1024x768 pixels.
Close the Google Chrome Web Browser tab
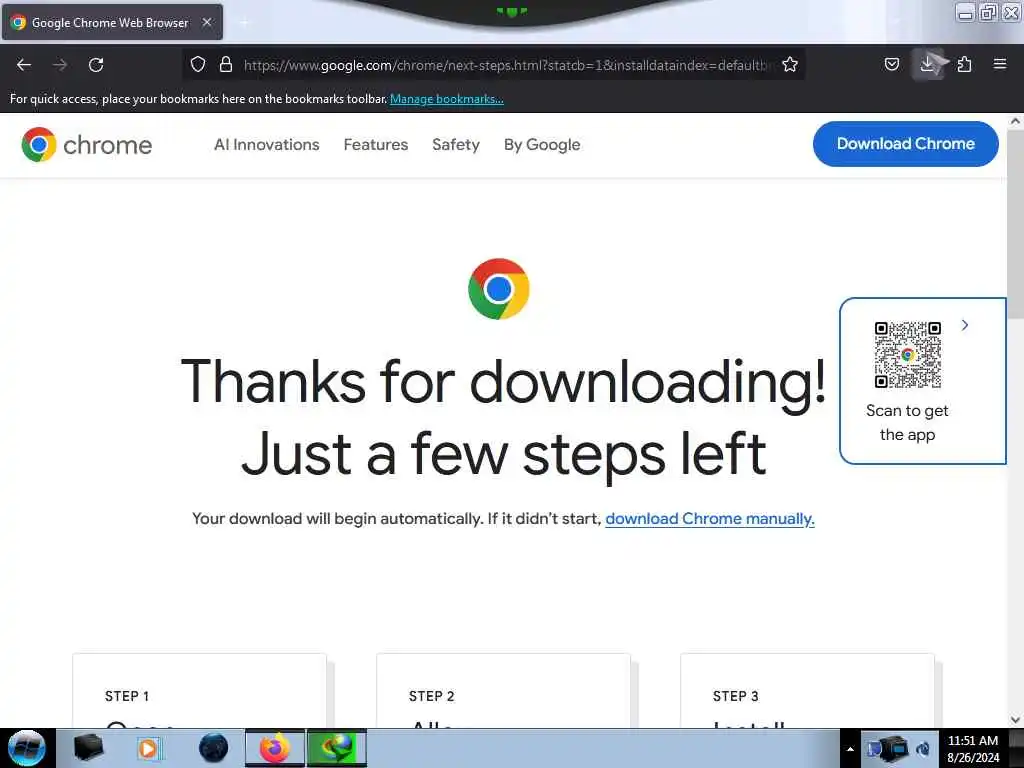207,22
